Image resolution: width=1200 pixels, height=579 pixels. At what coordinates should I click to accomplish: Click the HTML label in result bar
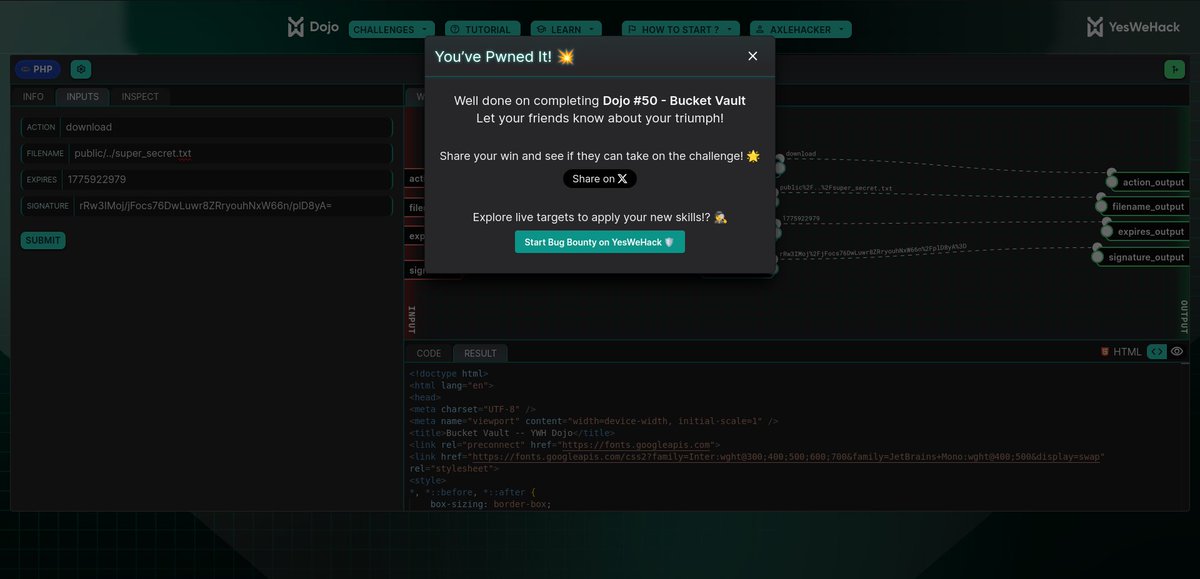pyautogui.click(x=1127, y=352)
